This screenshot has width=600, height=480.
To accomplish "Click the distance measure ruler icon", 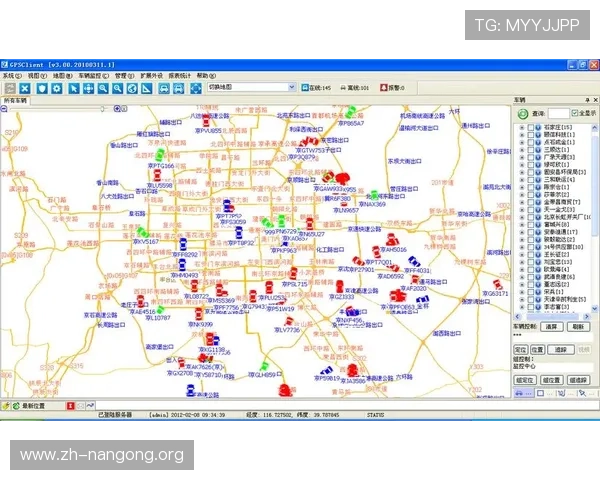I will 147,88.
